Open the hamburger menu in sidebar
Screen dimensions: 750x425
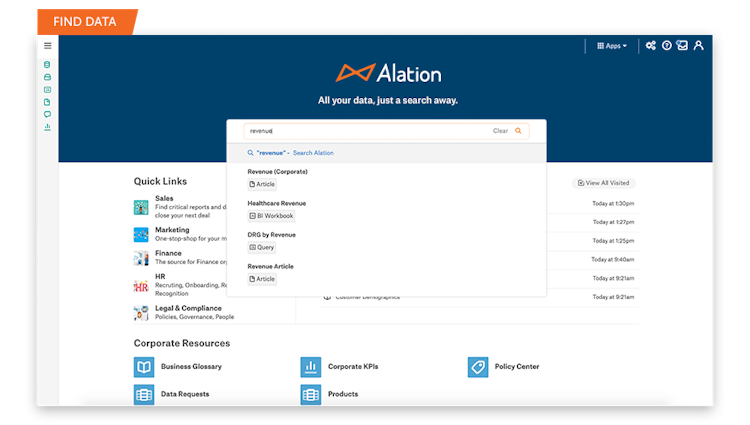coord(47,46)
